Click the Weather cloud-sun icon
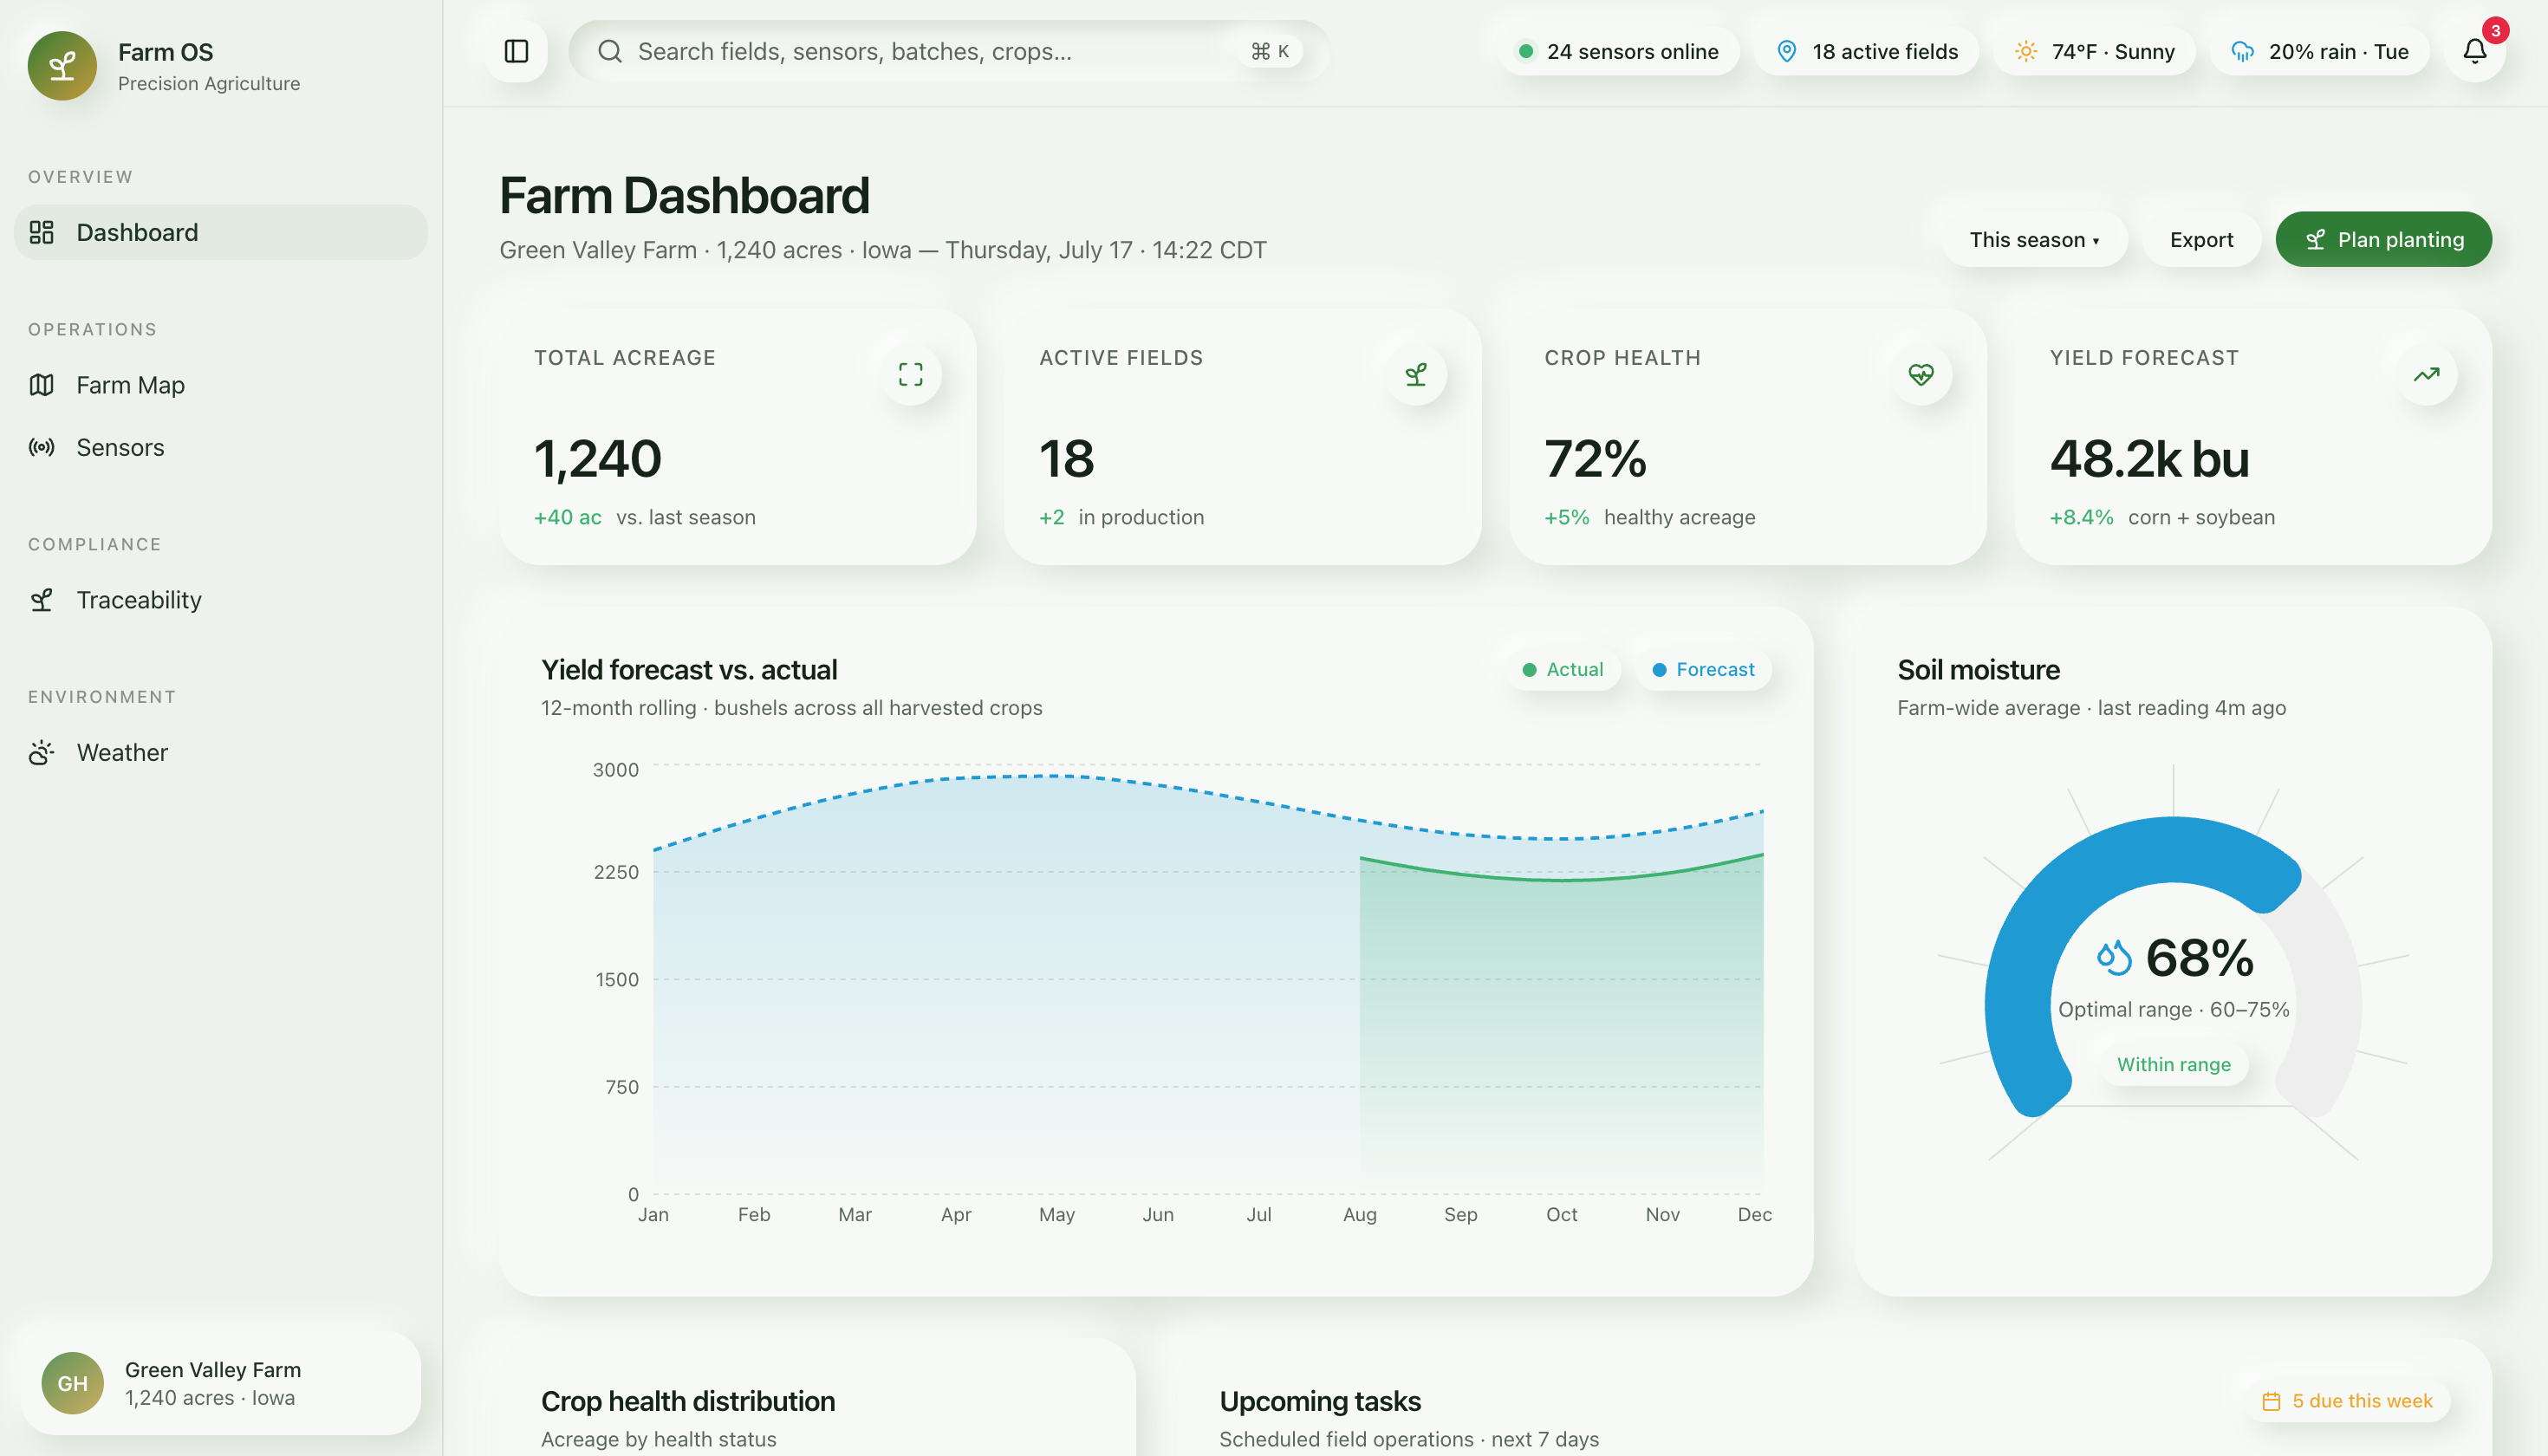Screen dimensions: 2548x1456 (42, 753)
